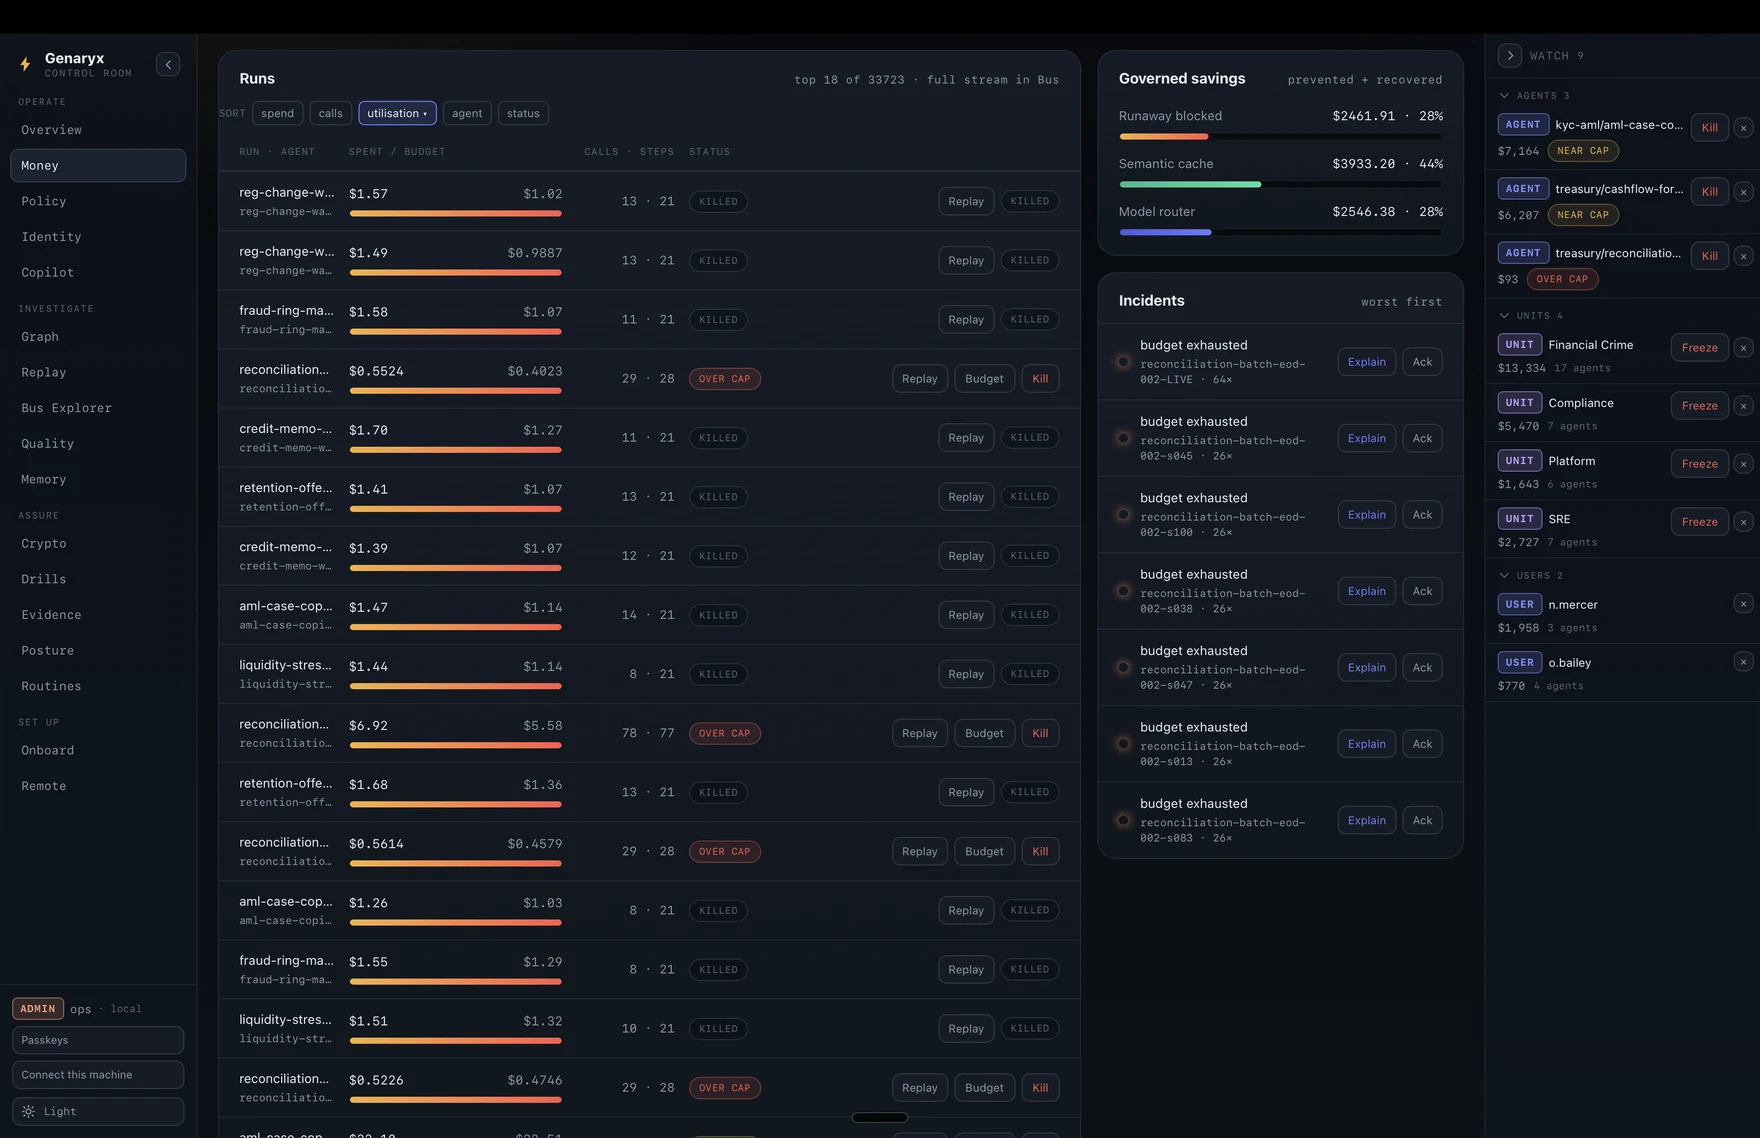The image size is (1760, 1138).
Task: Expand the Watch panel arrow button
Action: click(x=1510, y=56)
